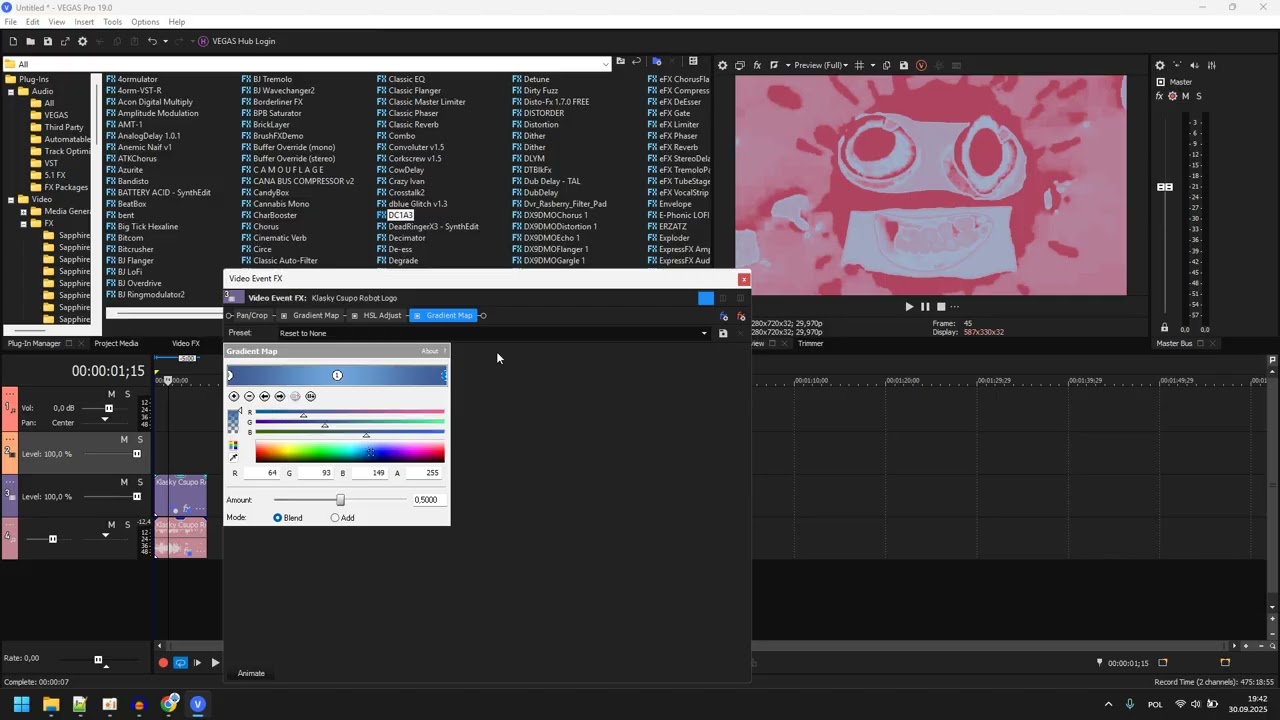Click the Animate button
The height and width of the screenshot is (720, 1280).
click(x=251, y=673)
